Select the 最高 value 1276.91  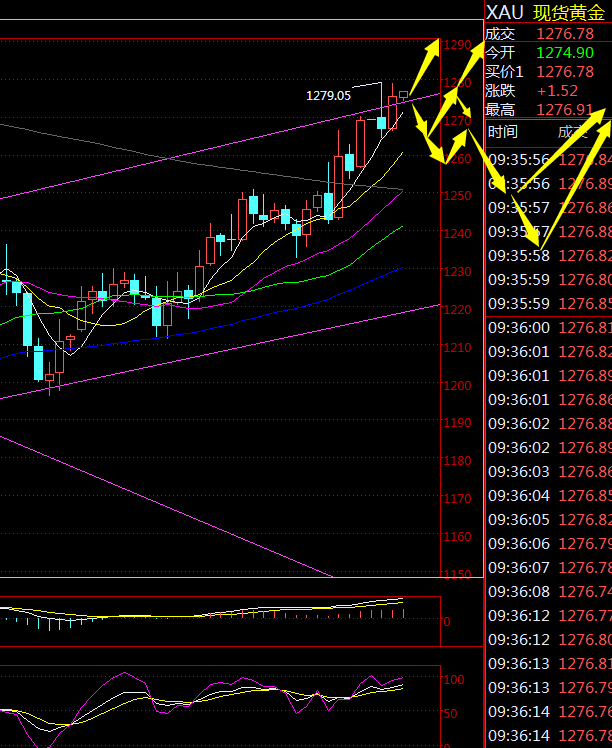(x=565, y=110)
